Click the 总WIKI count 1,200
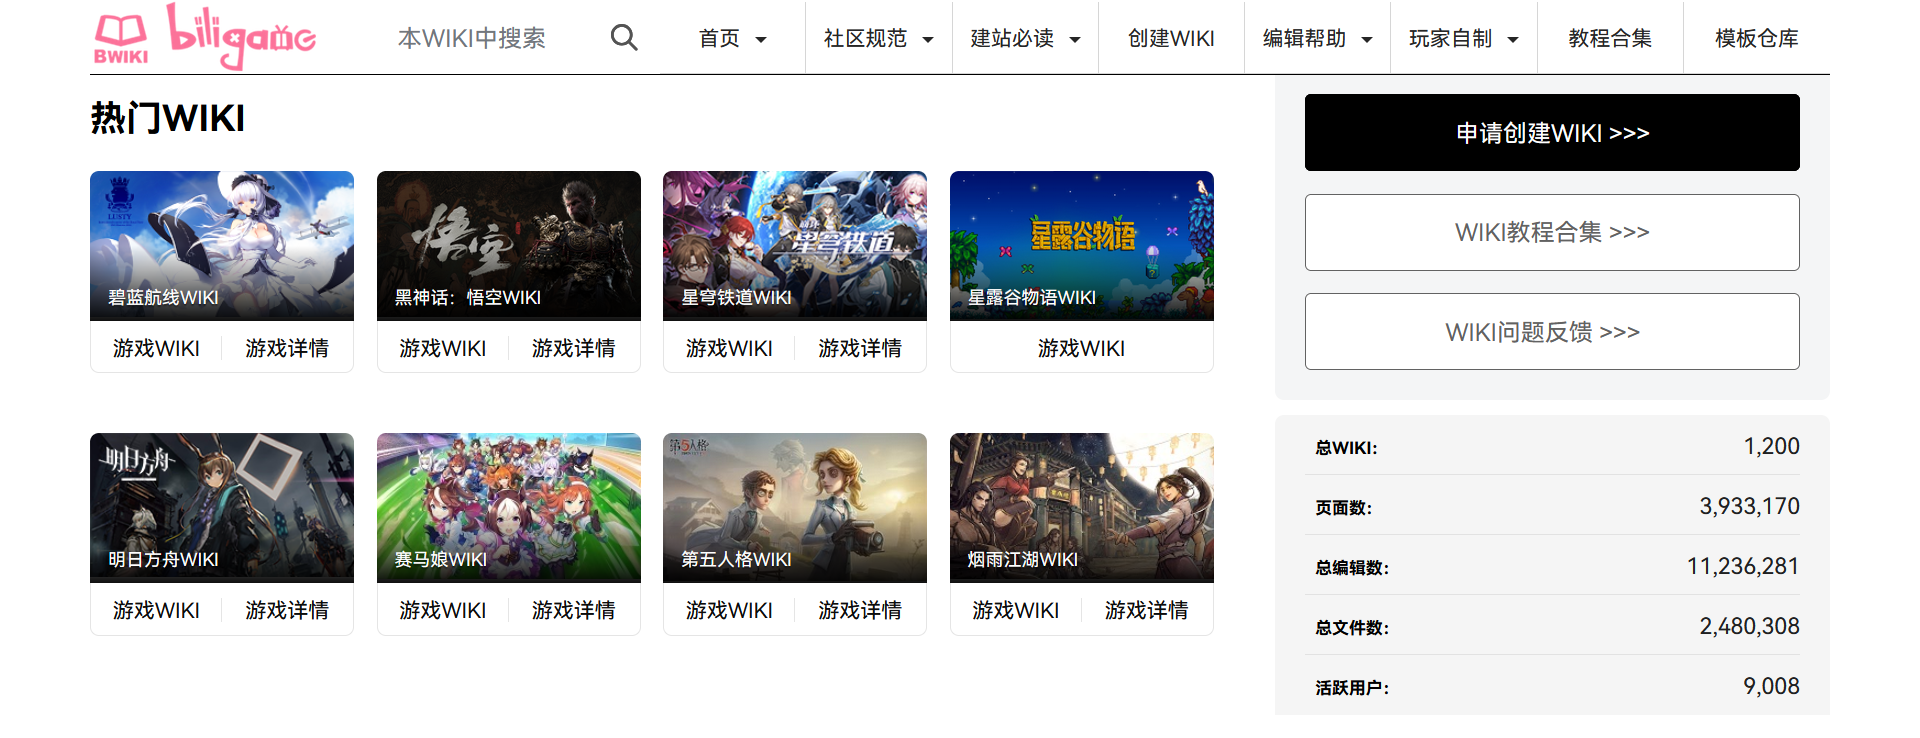Viewport: 1920px width, 738px height. click(x=1771, y=446)
